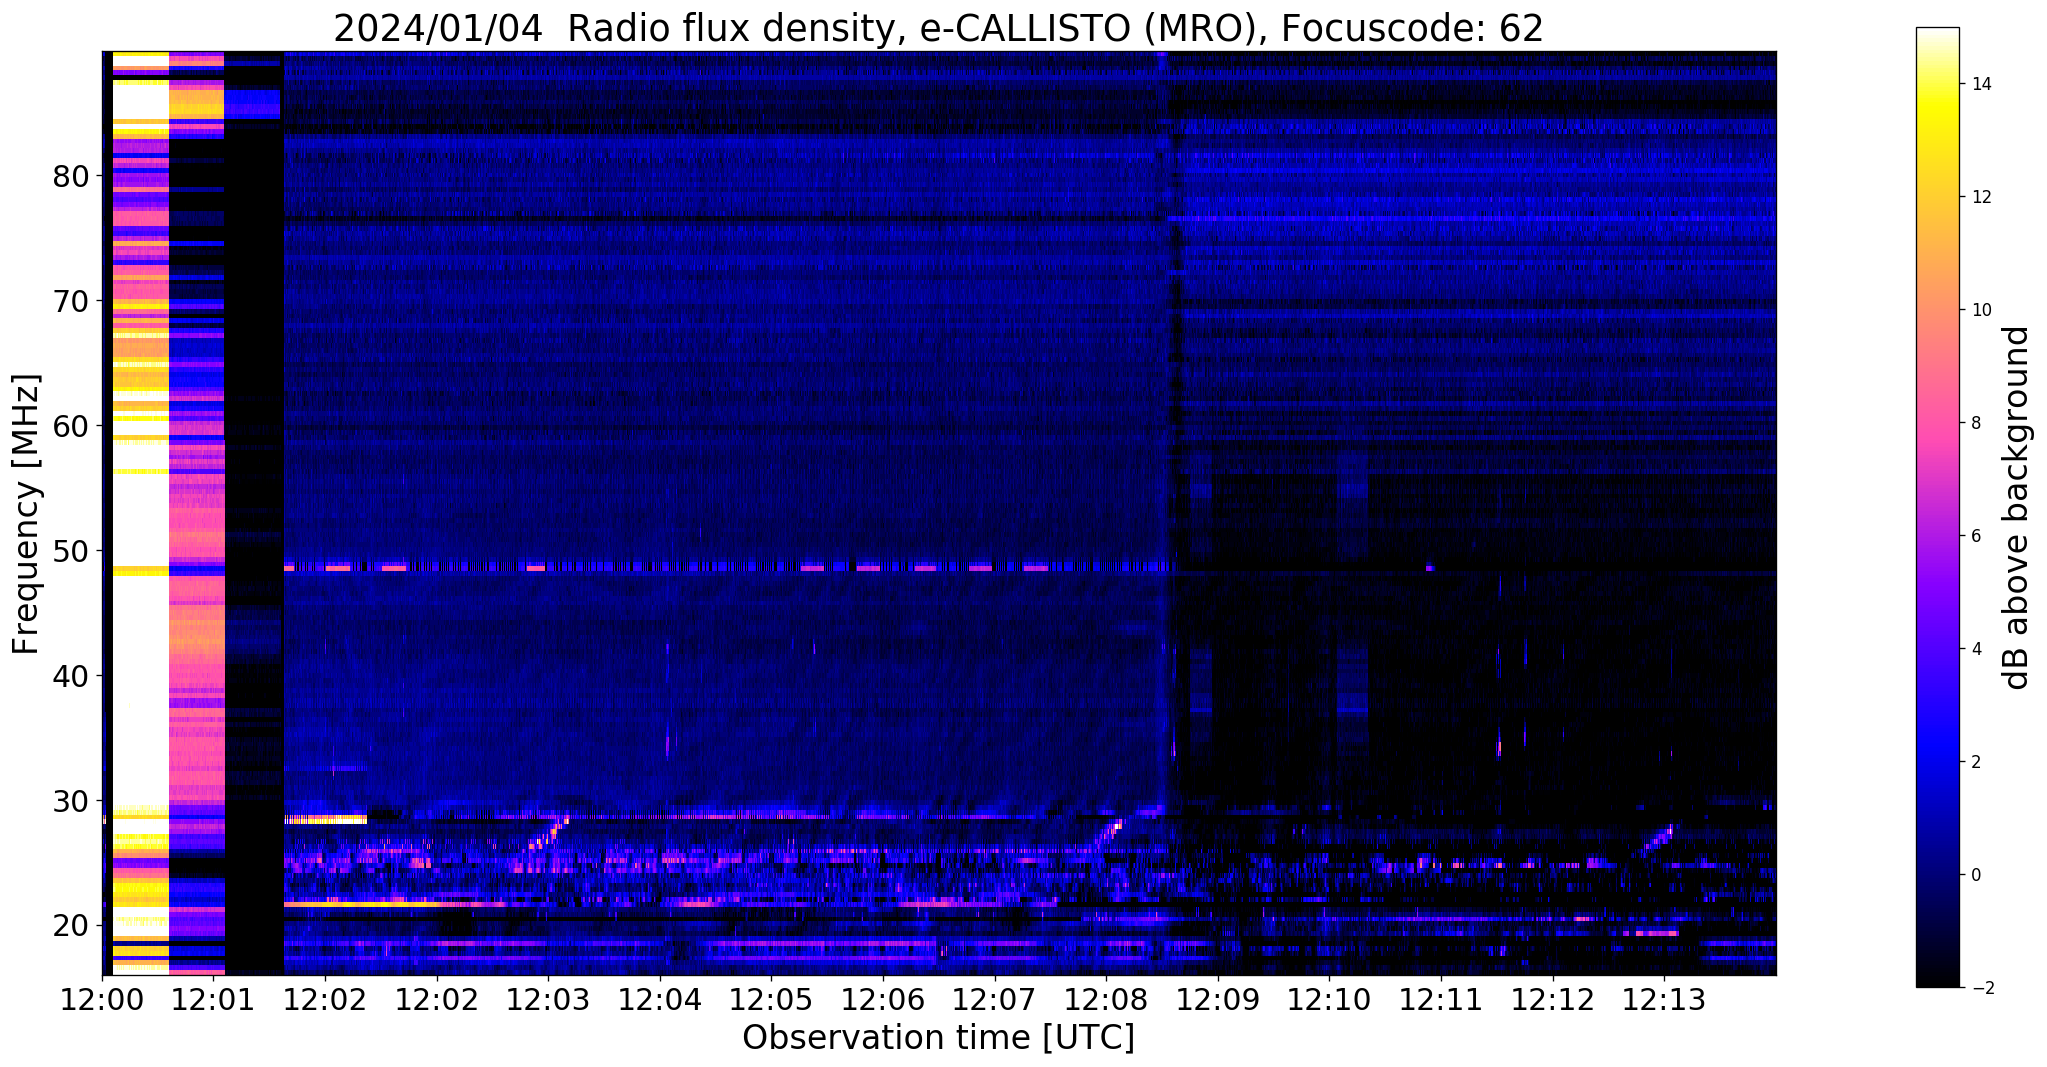Viewport: 2047px width, 1067px height.
Task: Click the 12:11 time tick label
Action: [x=1441, y=1000]
